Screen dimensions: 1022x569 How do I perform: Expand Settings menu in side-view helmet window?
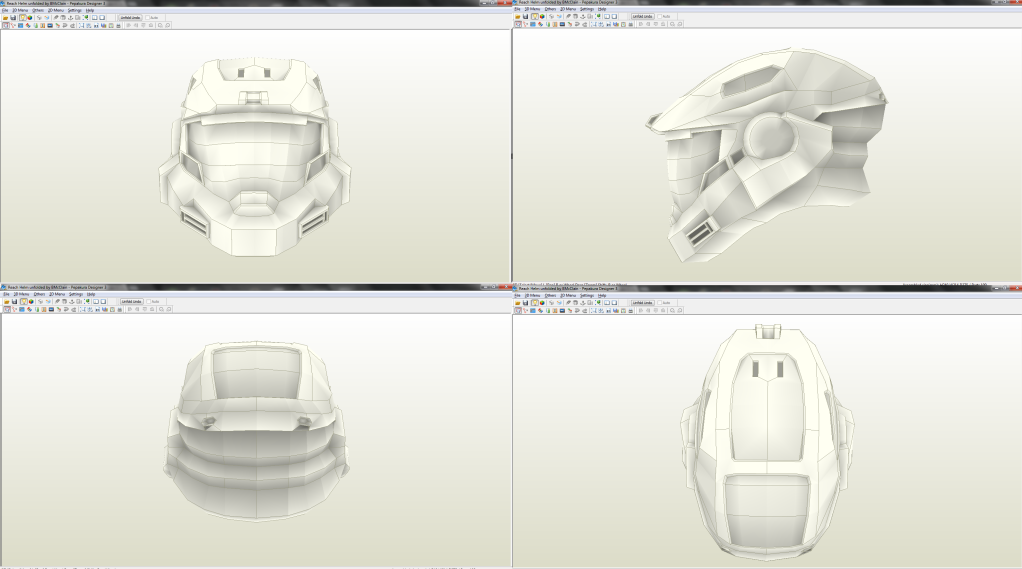(587, 10)
